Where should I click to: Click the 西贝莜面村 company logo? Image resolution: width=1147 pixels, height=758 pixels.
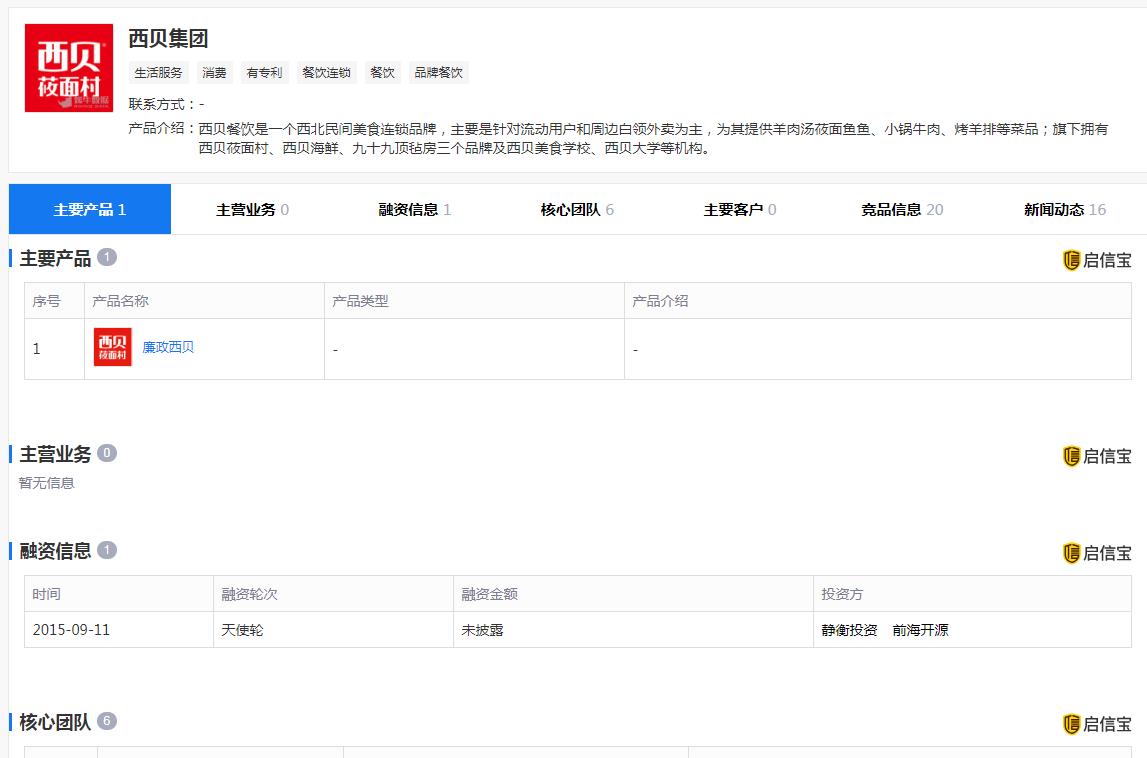(x=69, y=68)
